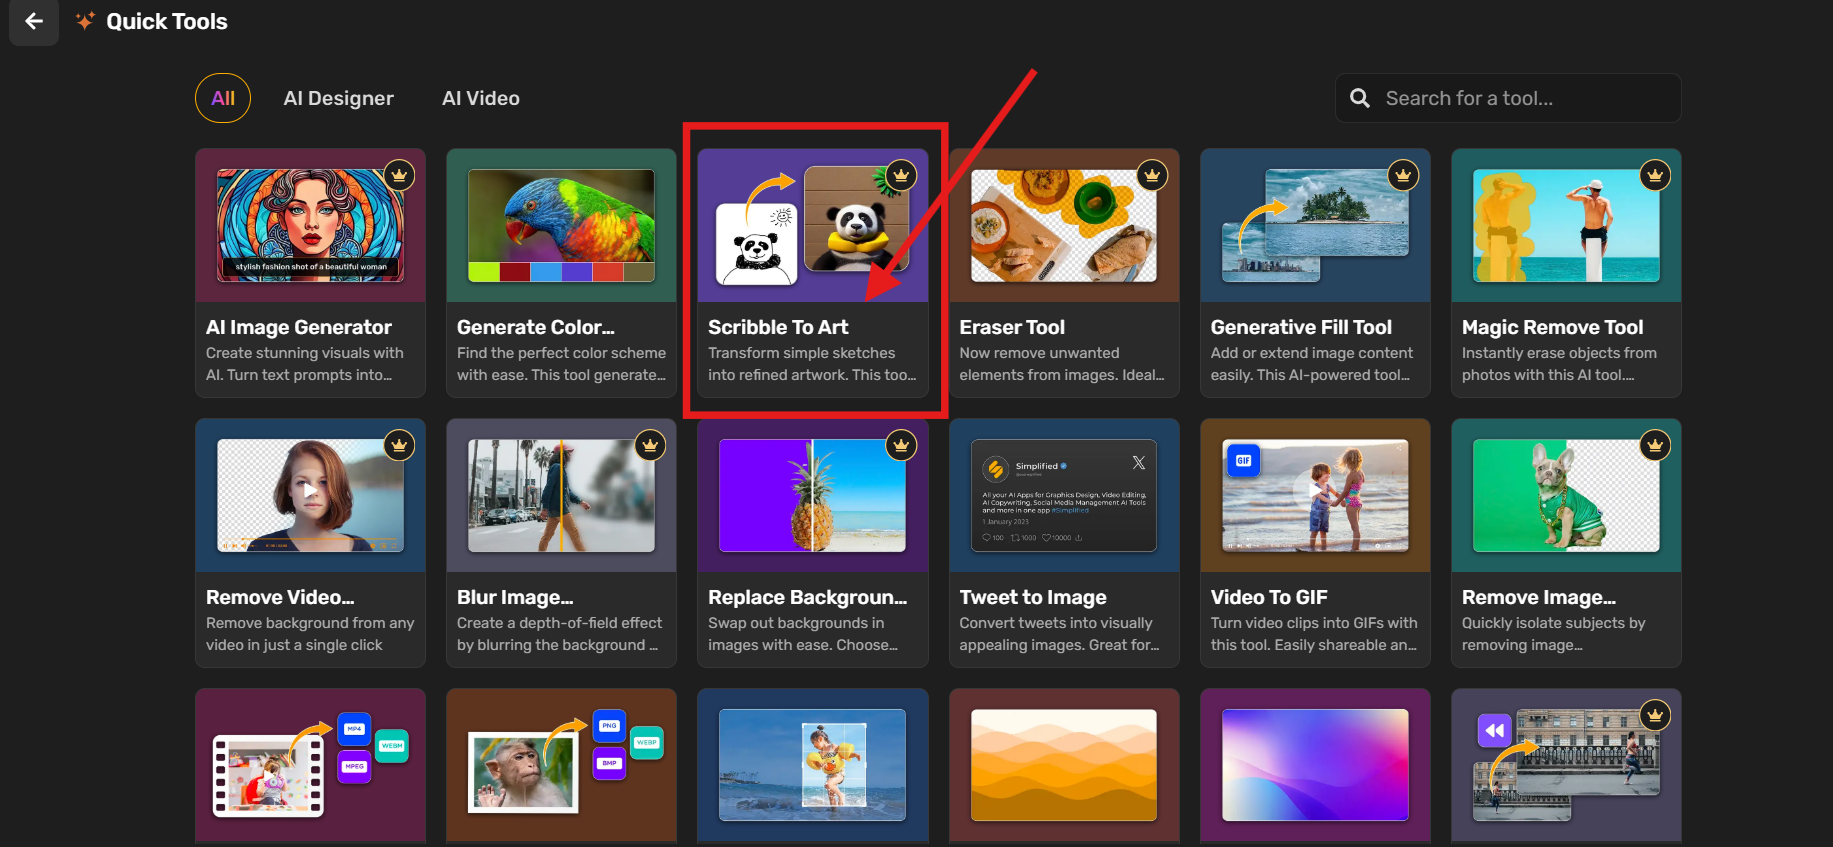This screenshot has width=1833, height=847.
Task: Click the Generative Fill Tool title
Action: [x=1301, y=327]
